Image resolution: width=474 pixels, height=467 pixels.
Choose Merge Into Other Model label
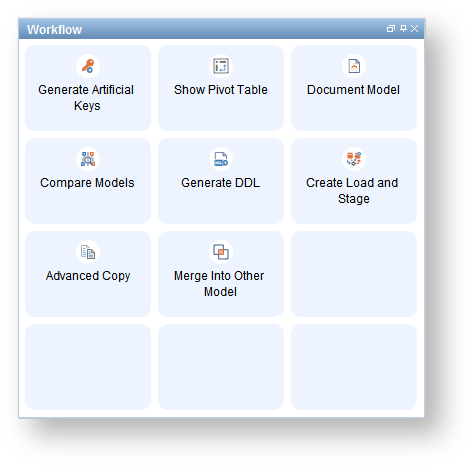click(219, 284)
